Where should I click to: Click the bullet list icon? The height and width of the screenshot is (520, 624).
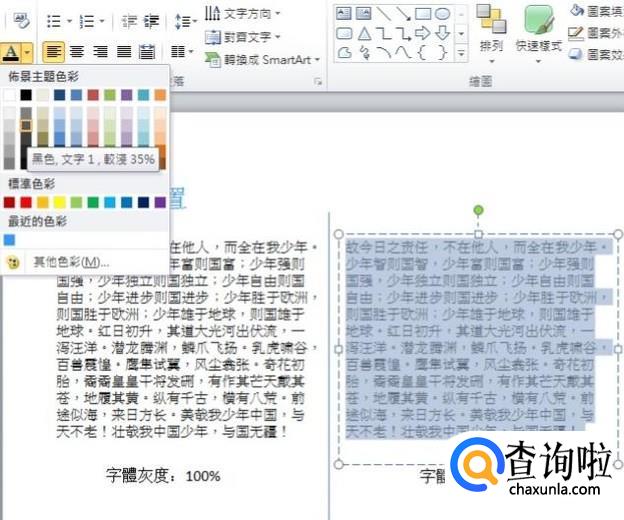click(54, 21)
